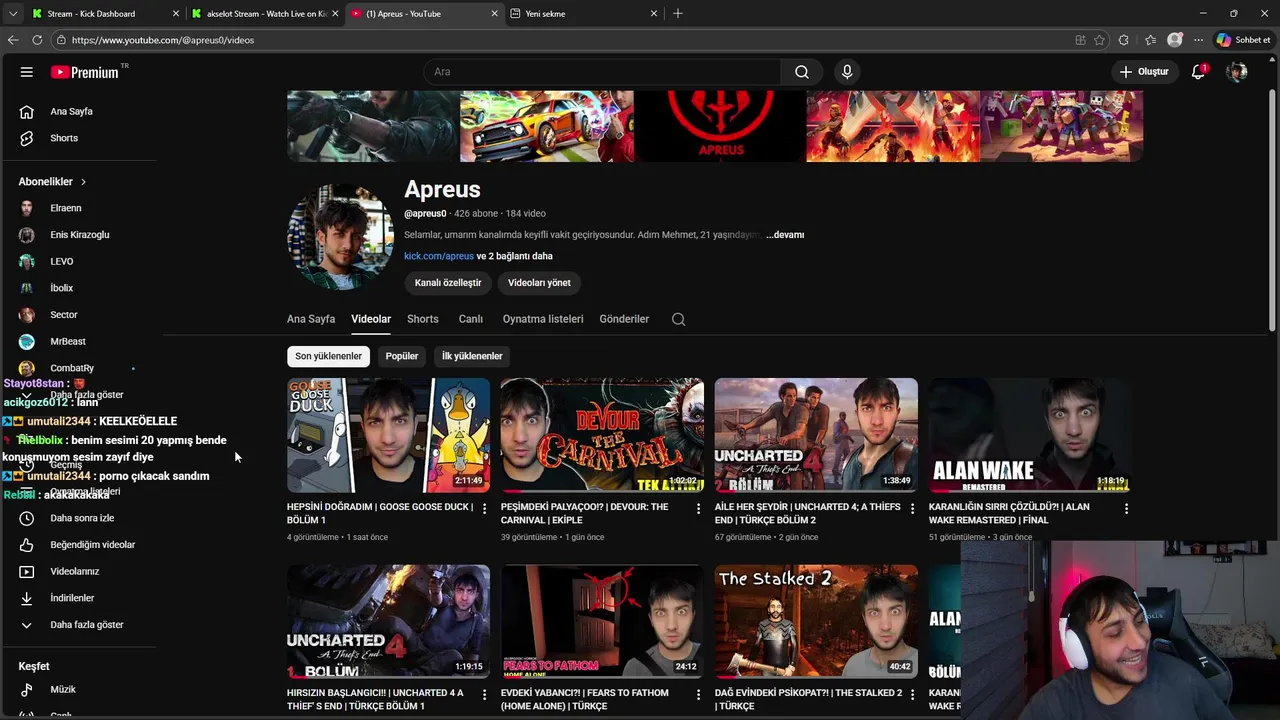Screen dimensions: 1280x720
Task: Activate voice search microphone icon
Action: [x=847, y=72]
